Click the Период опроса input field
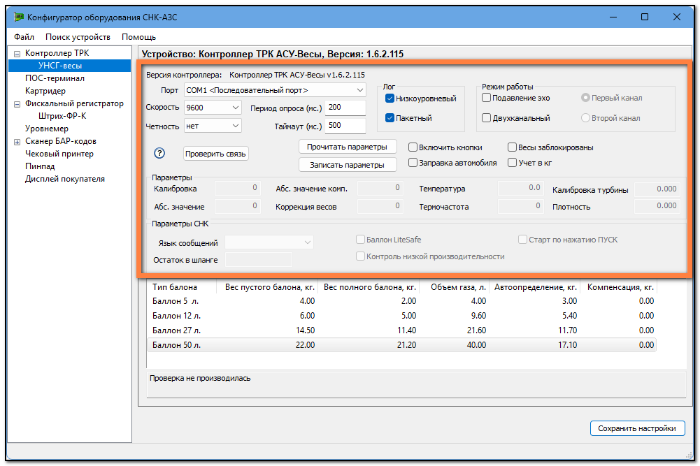 pos(346,108)
